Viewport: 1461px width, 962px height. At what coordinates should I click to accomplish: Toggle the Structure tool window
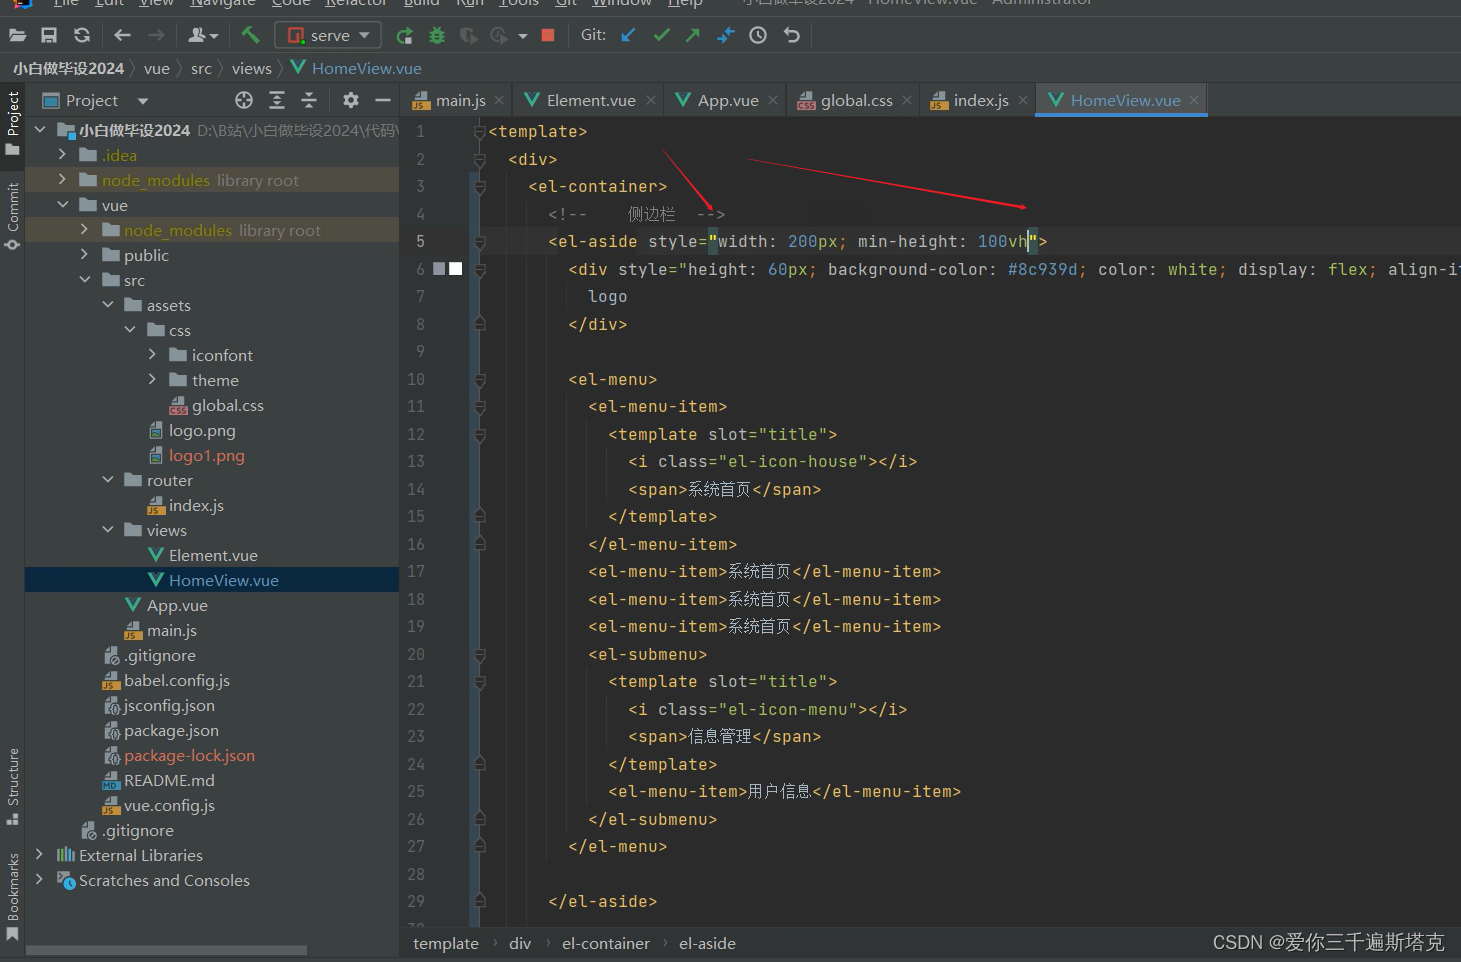click(12, 780)
